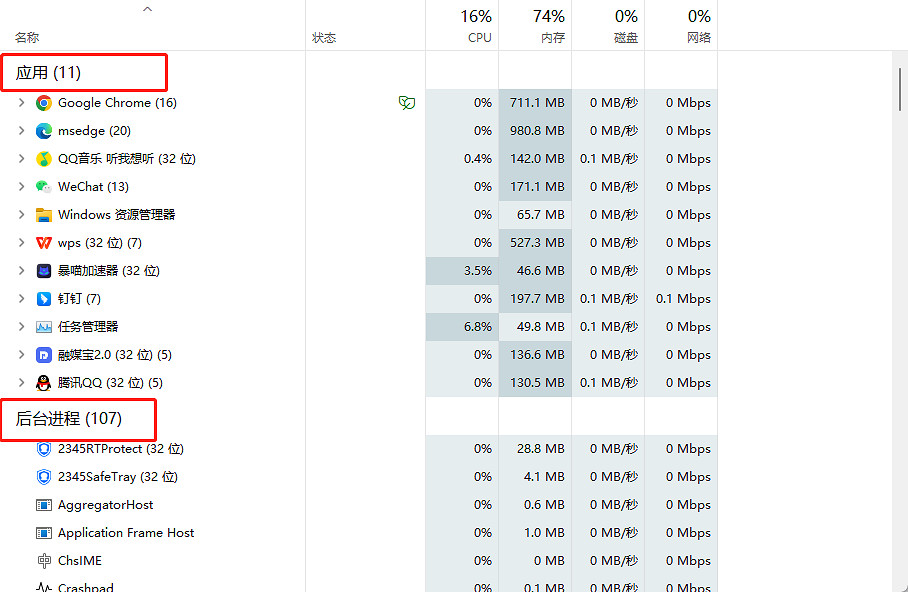
Task: Click the 2345RTProtect shield icon
Action: click(44, 449)
